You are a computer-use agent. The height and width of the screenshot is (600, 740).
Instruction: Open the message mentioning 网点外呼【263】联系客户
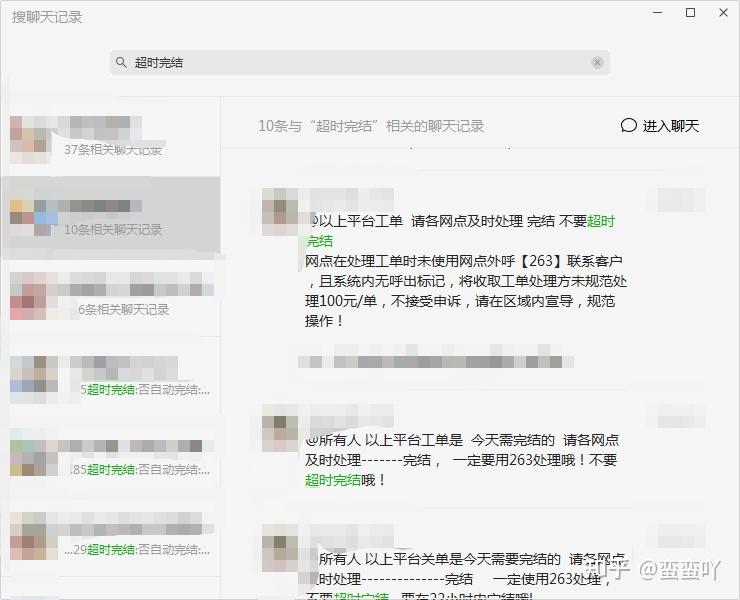tap(466, 271)
